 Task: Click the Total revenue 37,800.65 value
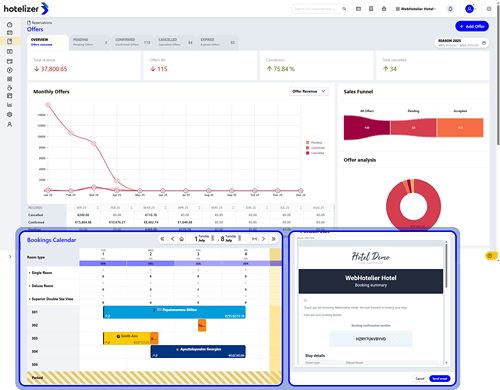[50, 69]
